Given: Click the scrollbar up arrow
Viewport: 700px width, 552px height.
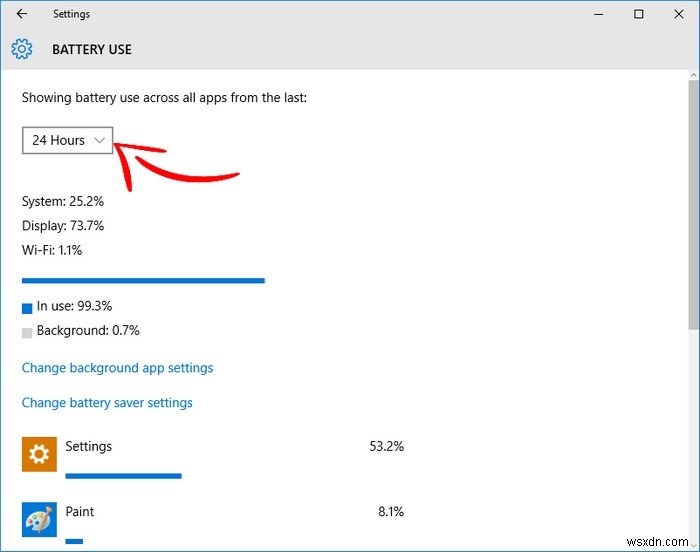Looking at the screenshot, I should [693, 75].
